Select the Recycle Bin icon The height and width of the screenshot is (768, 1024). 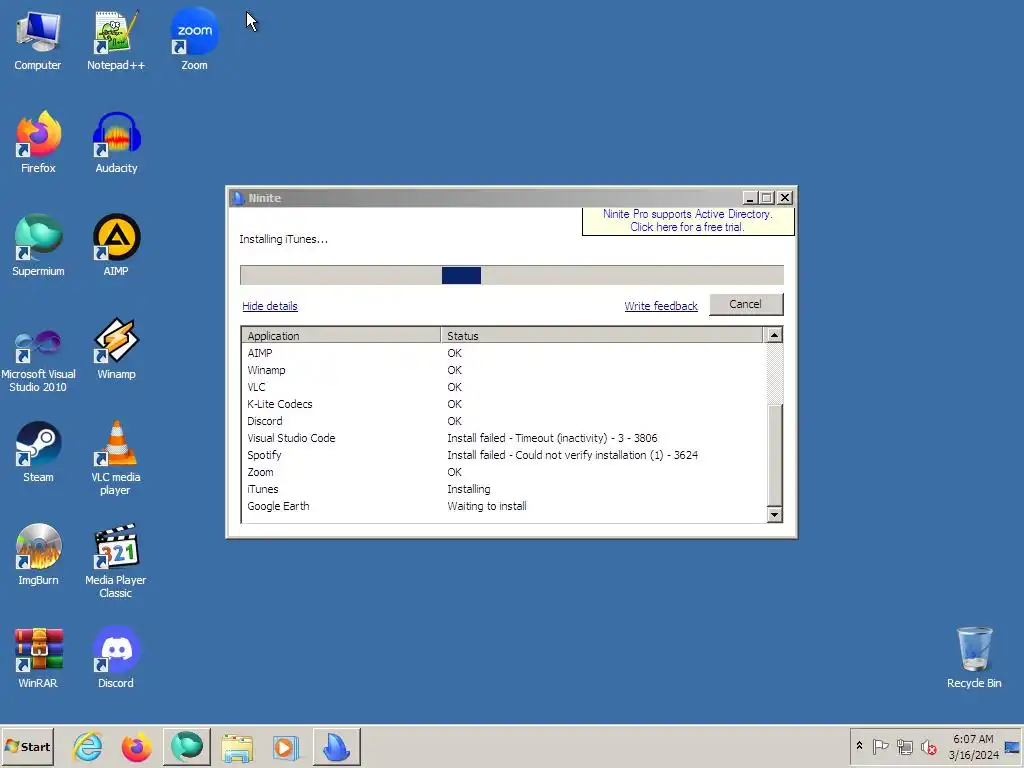974,658
